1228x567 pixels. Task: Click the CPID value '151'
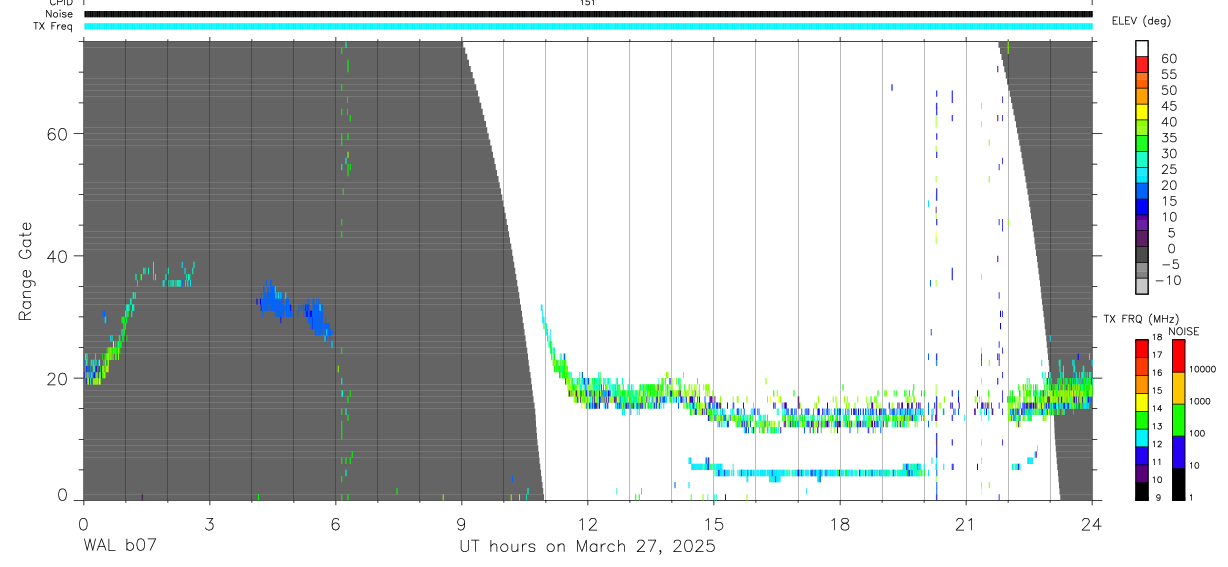pyautogui.click(x=588, y=3)
